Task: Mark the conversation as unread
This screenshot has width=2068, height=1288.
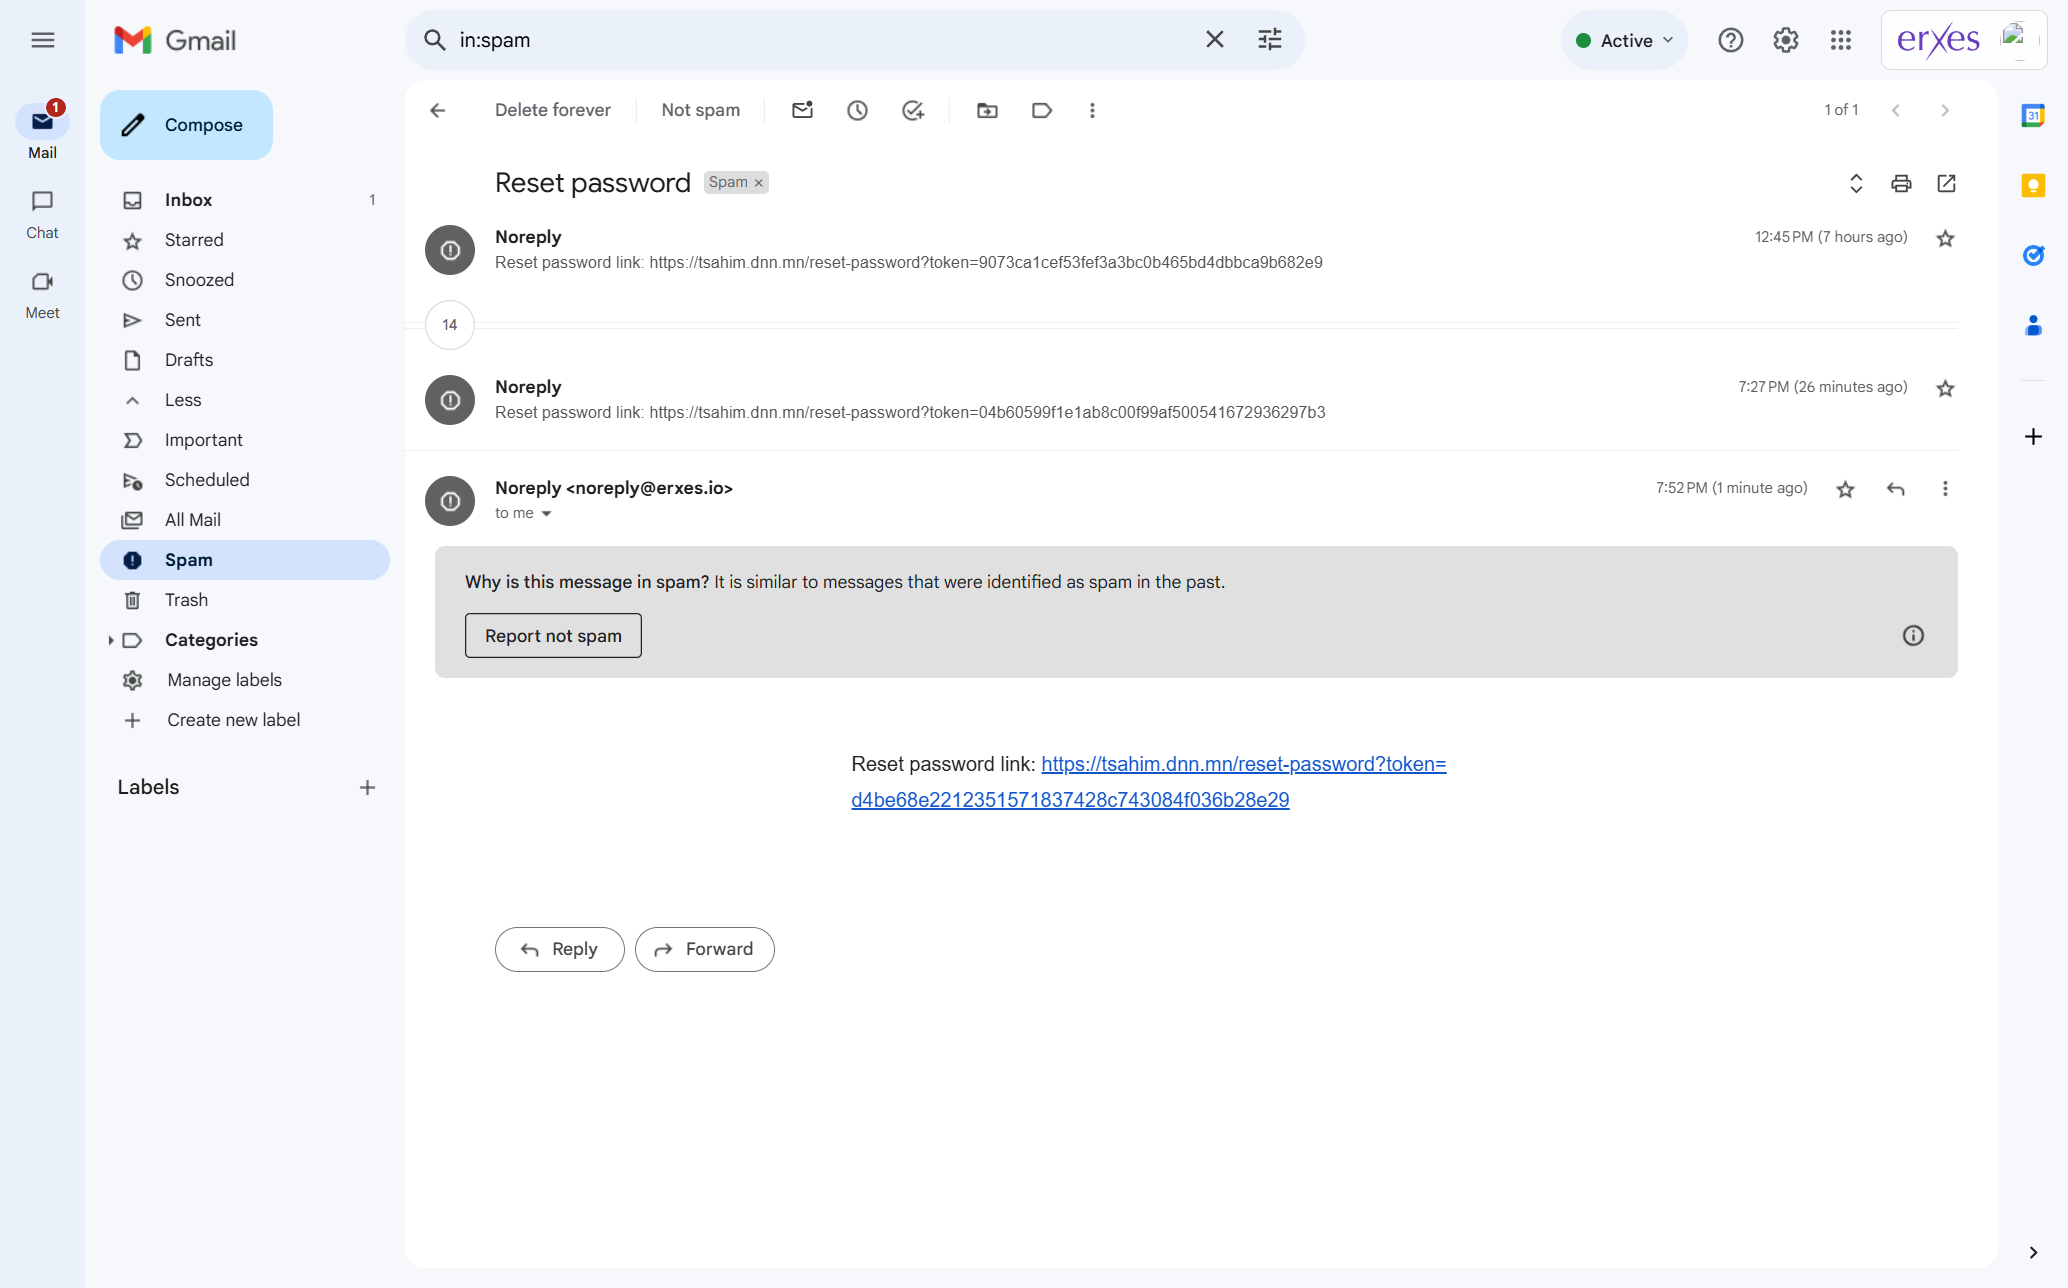Action: click(802, 110)
